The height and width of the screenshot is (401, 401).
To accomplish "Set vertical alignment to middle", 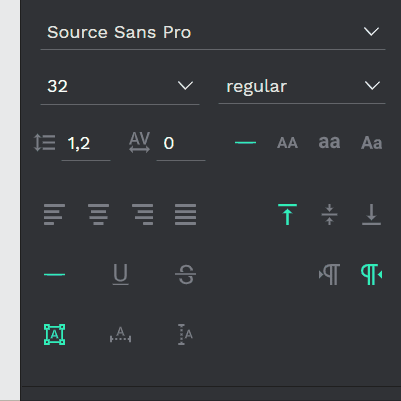I will click(329, 214).
